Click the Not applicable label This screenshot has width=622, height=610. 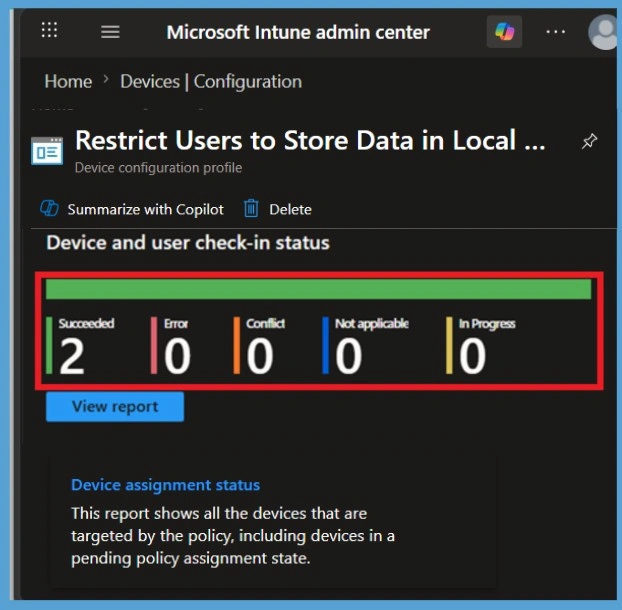(372, 324)
